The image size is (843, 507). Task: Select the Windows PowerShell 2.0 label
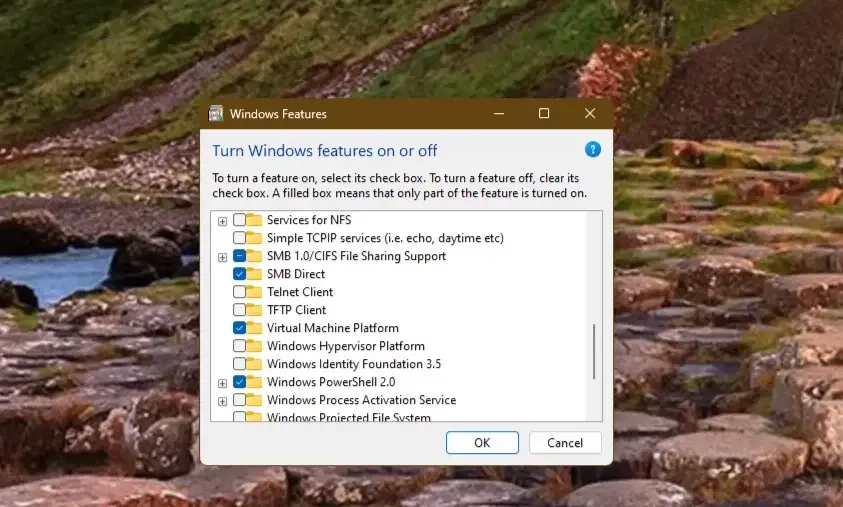coord(331,382)
